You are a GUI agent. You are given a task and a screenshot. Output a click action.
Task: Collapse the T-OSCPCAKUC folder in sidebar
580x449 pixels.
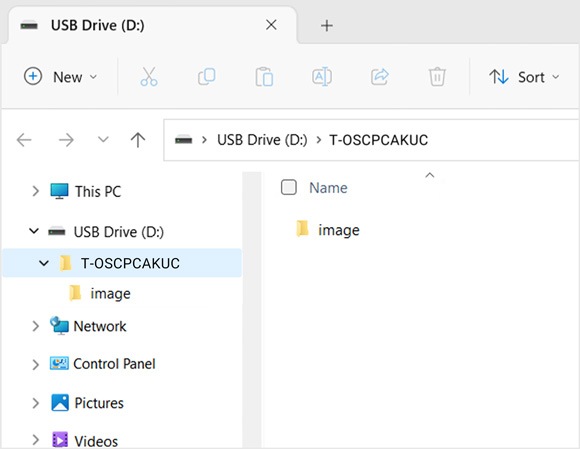pos(44,263)
